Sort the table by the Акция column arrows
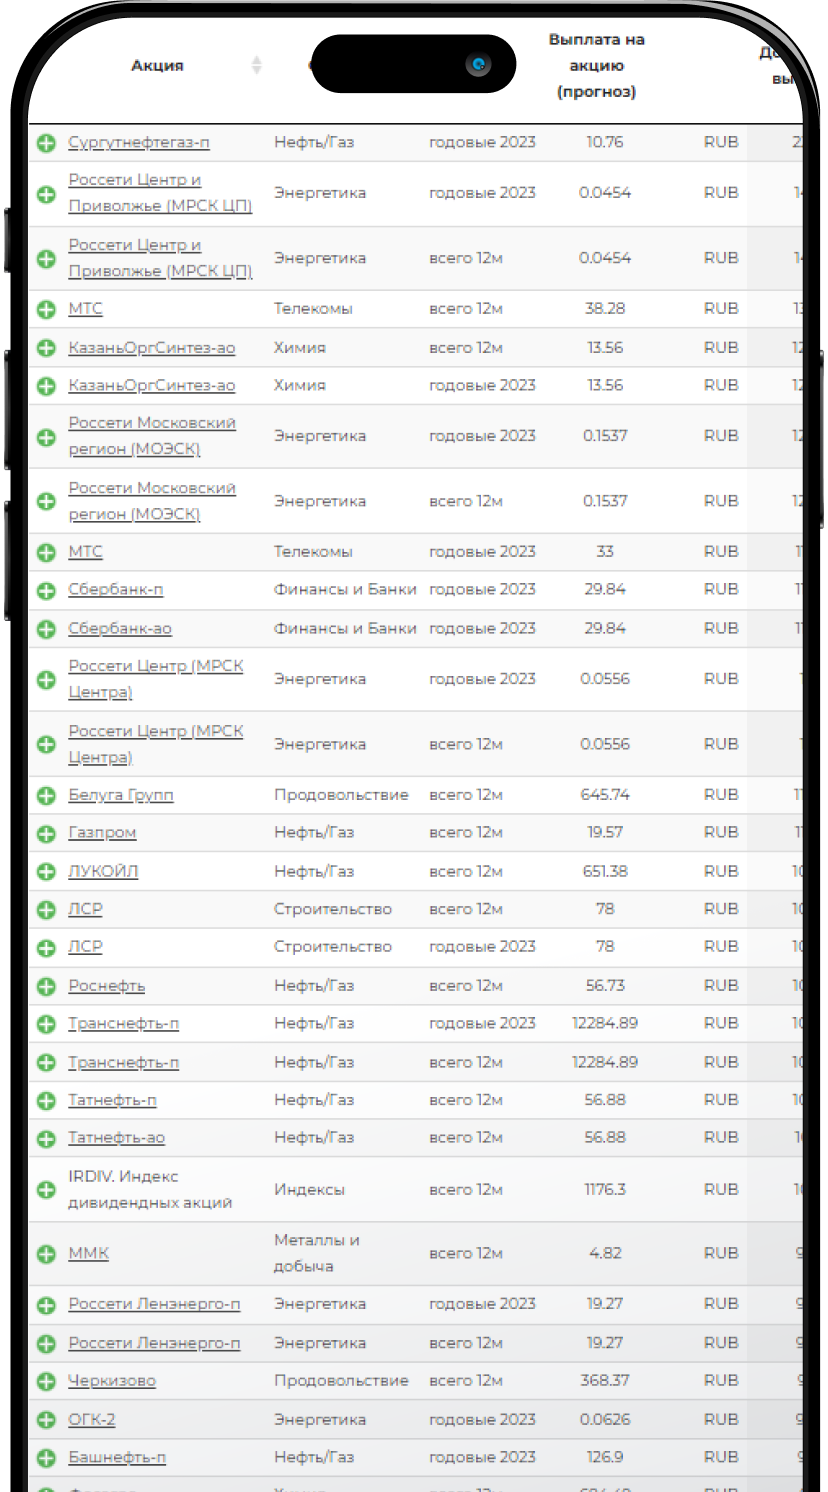The height and width of the screenshot is (1492, 828). pos(257,66)
